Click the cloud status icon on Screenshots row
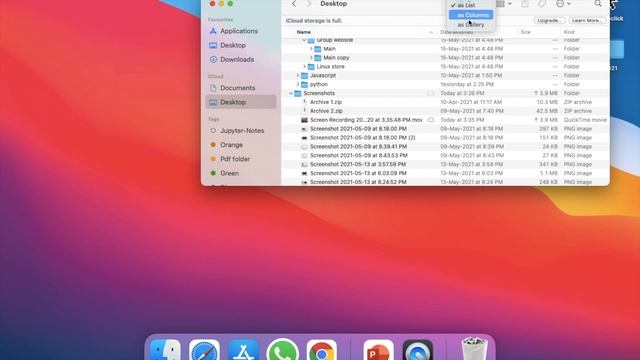 (431, 93)
